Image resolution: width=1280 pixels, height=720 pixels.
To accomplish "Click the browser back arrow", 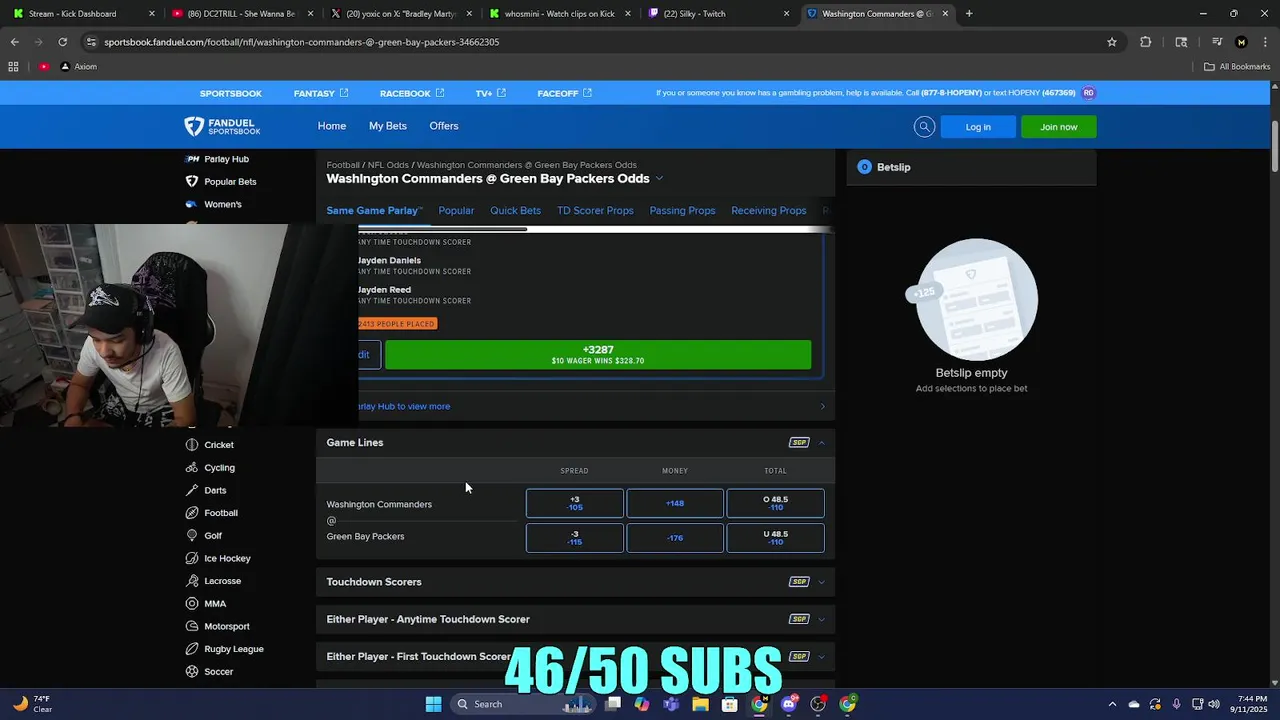I will click(x=15, y=42).
